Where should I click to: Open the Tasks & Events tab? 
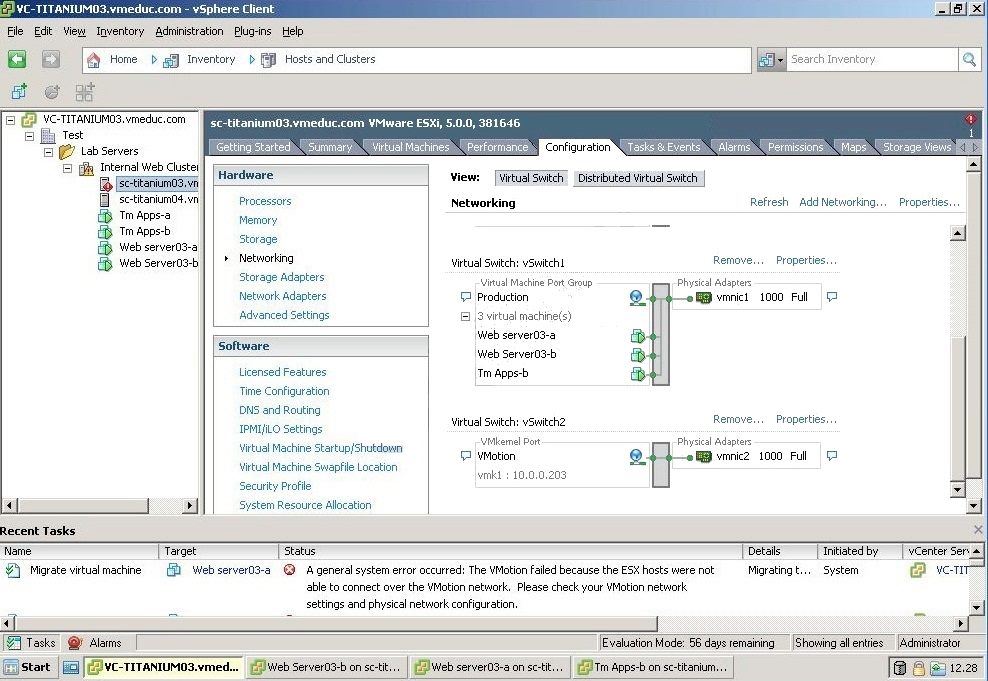tap(663, 147)
